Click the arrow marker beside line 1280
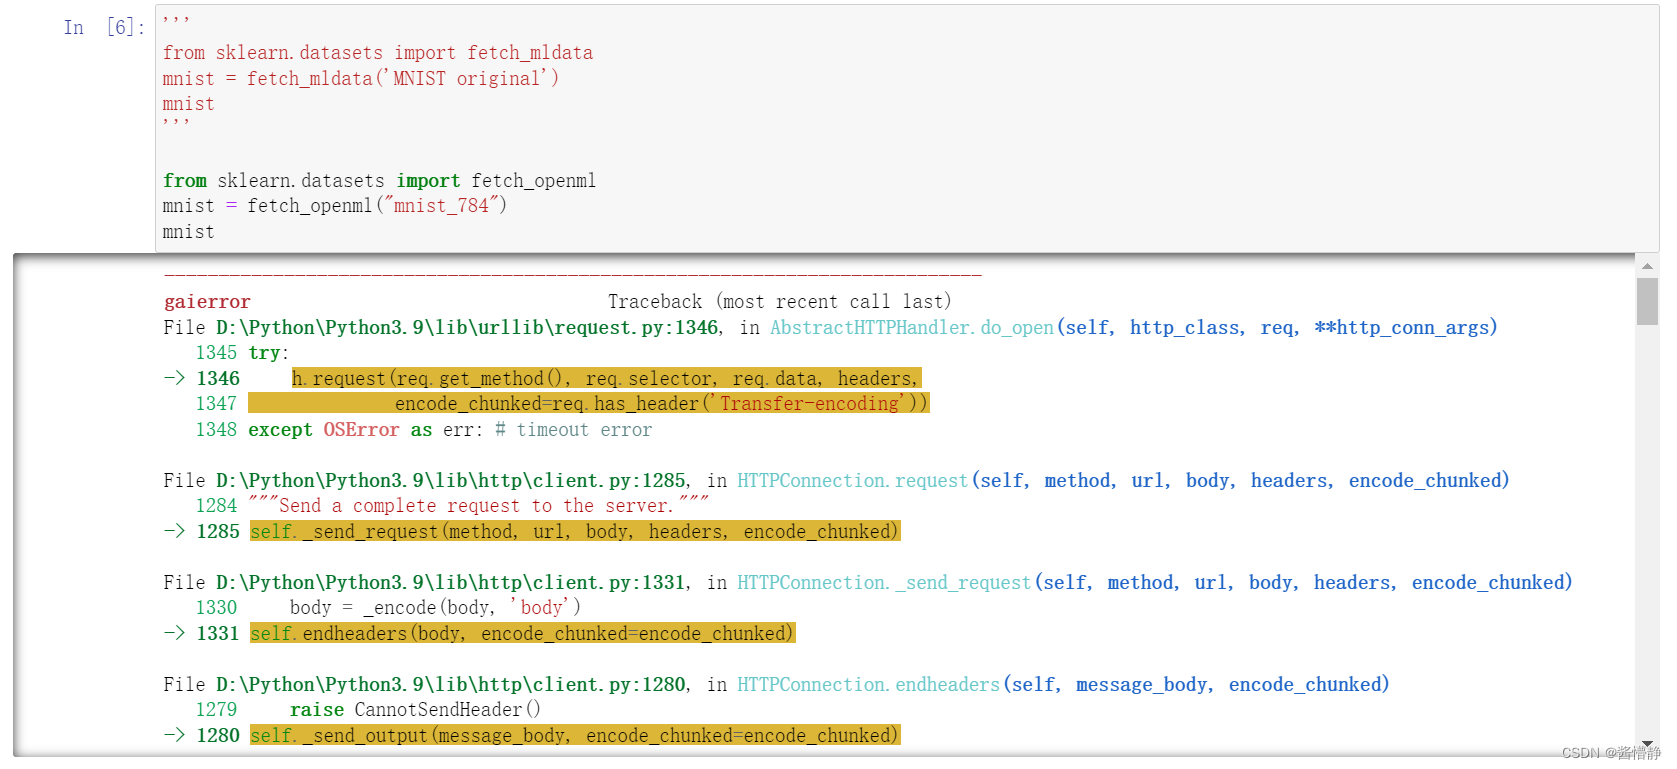1677x769 pixels. point(174,735)
